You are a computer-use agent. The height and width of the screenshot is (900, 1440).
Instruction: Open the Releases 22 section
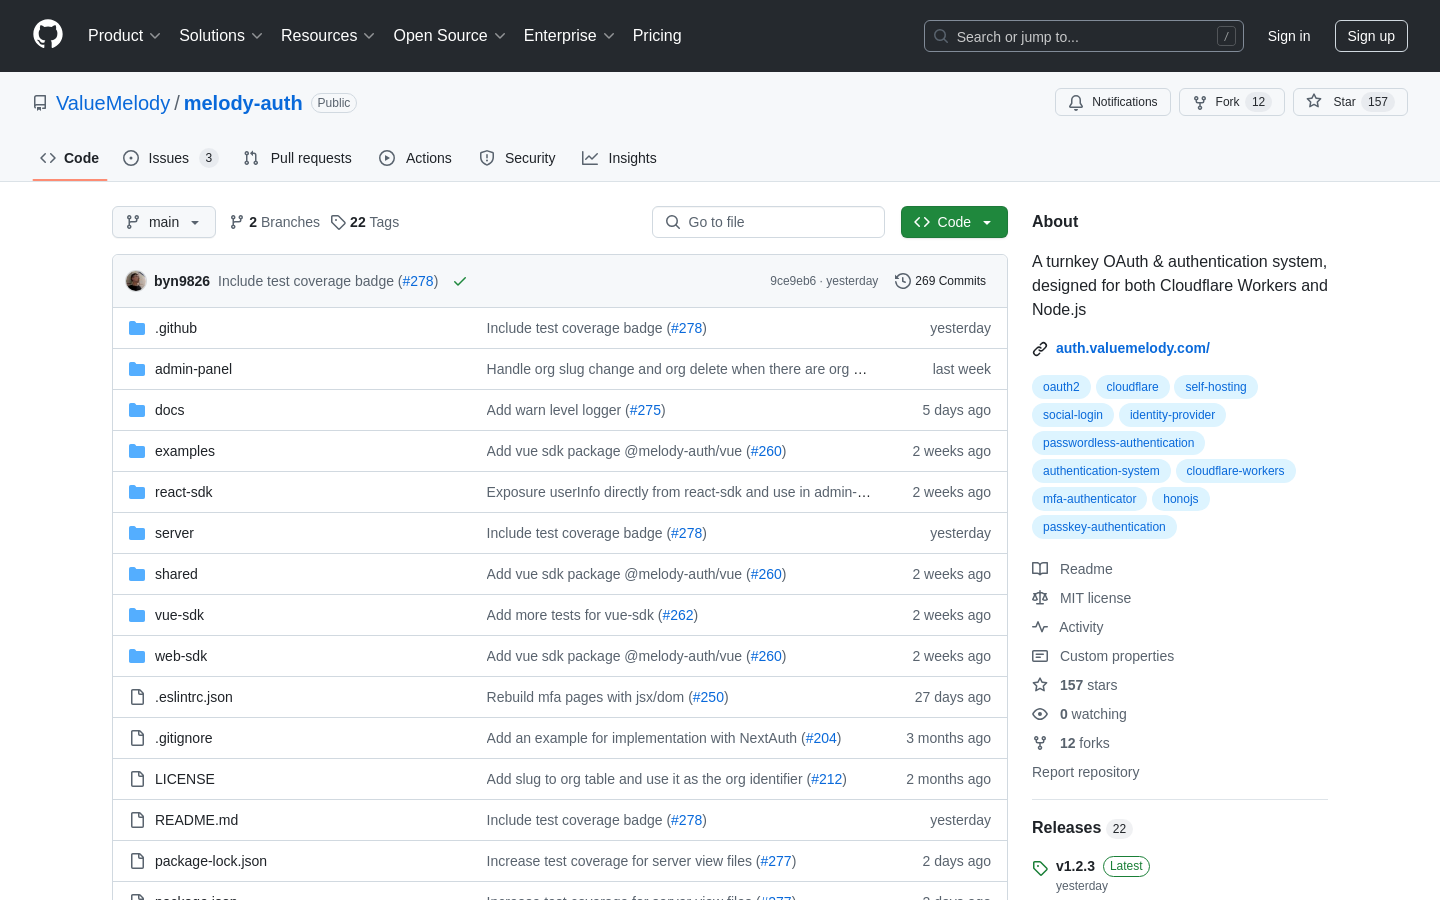click(x=1080, y=828)
